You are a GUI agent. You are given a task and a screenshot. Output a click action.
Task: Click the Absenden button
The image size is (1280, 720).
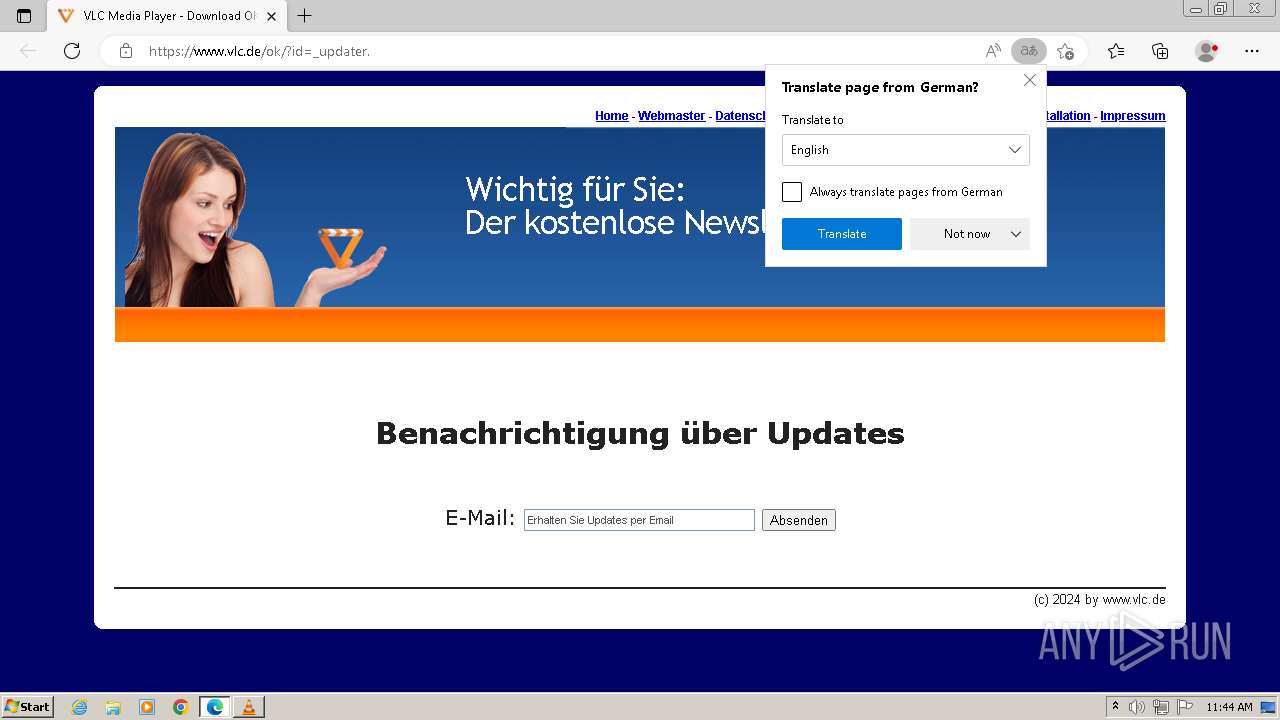(799, 520)
